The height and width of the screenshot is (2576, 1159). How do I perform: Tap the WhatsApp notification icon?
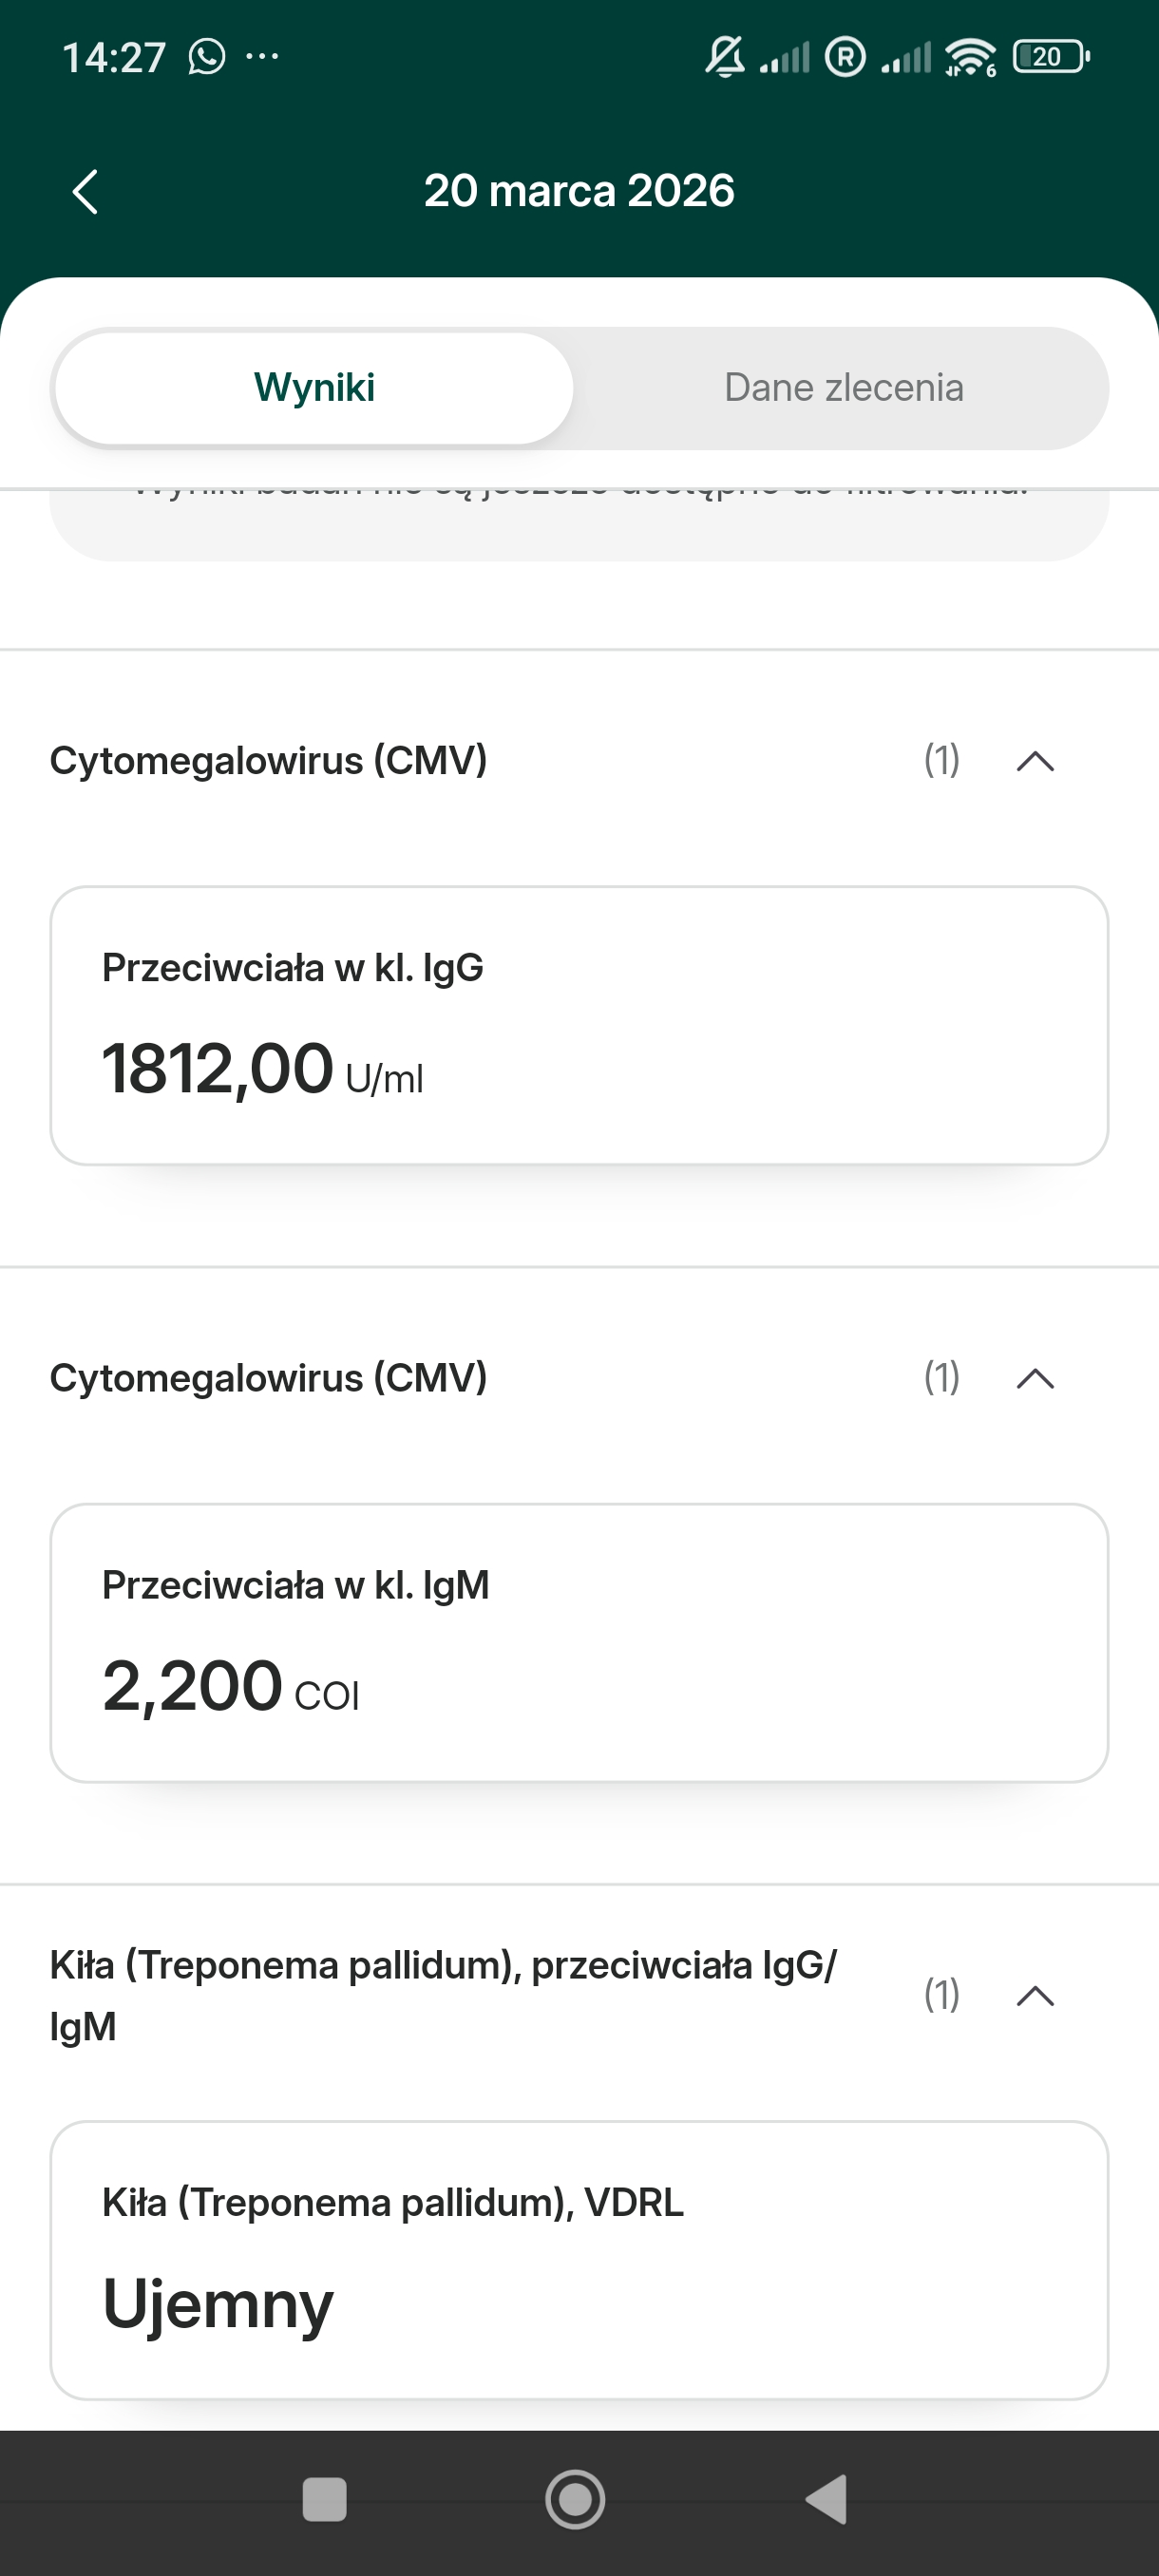click(207, 57)
